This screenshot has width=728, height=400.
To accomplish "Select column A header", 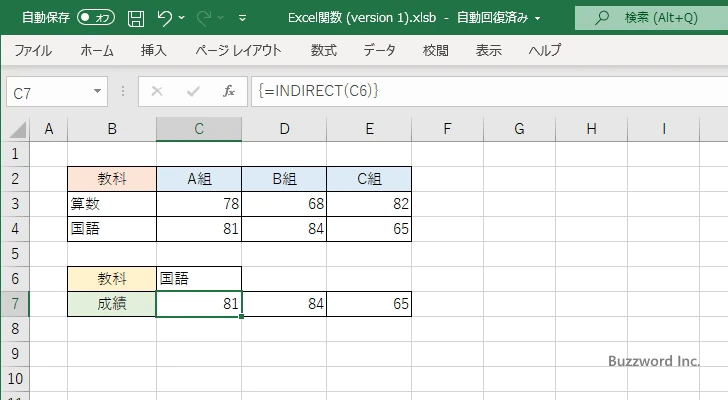I will [49, 129].
